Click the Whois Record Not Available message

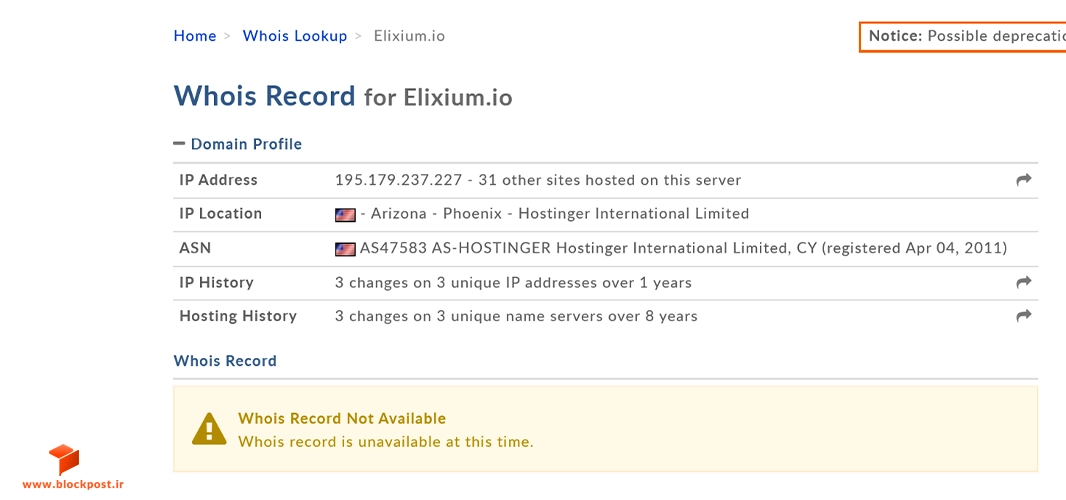pos(342,418)
